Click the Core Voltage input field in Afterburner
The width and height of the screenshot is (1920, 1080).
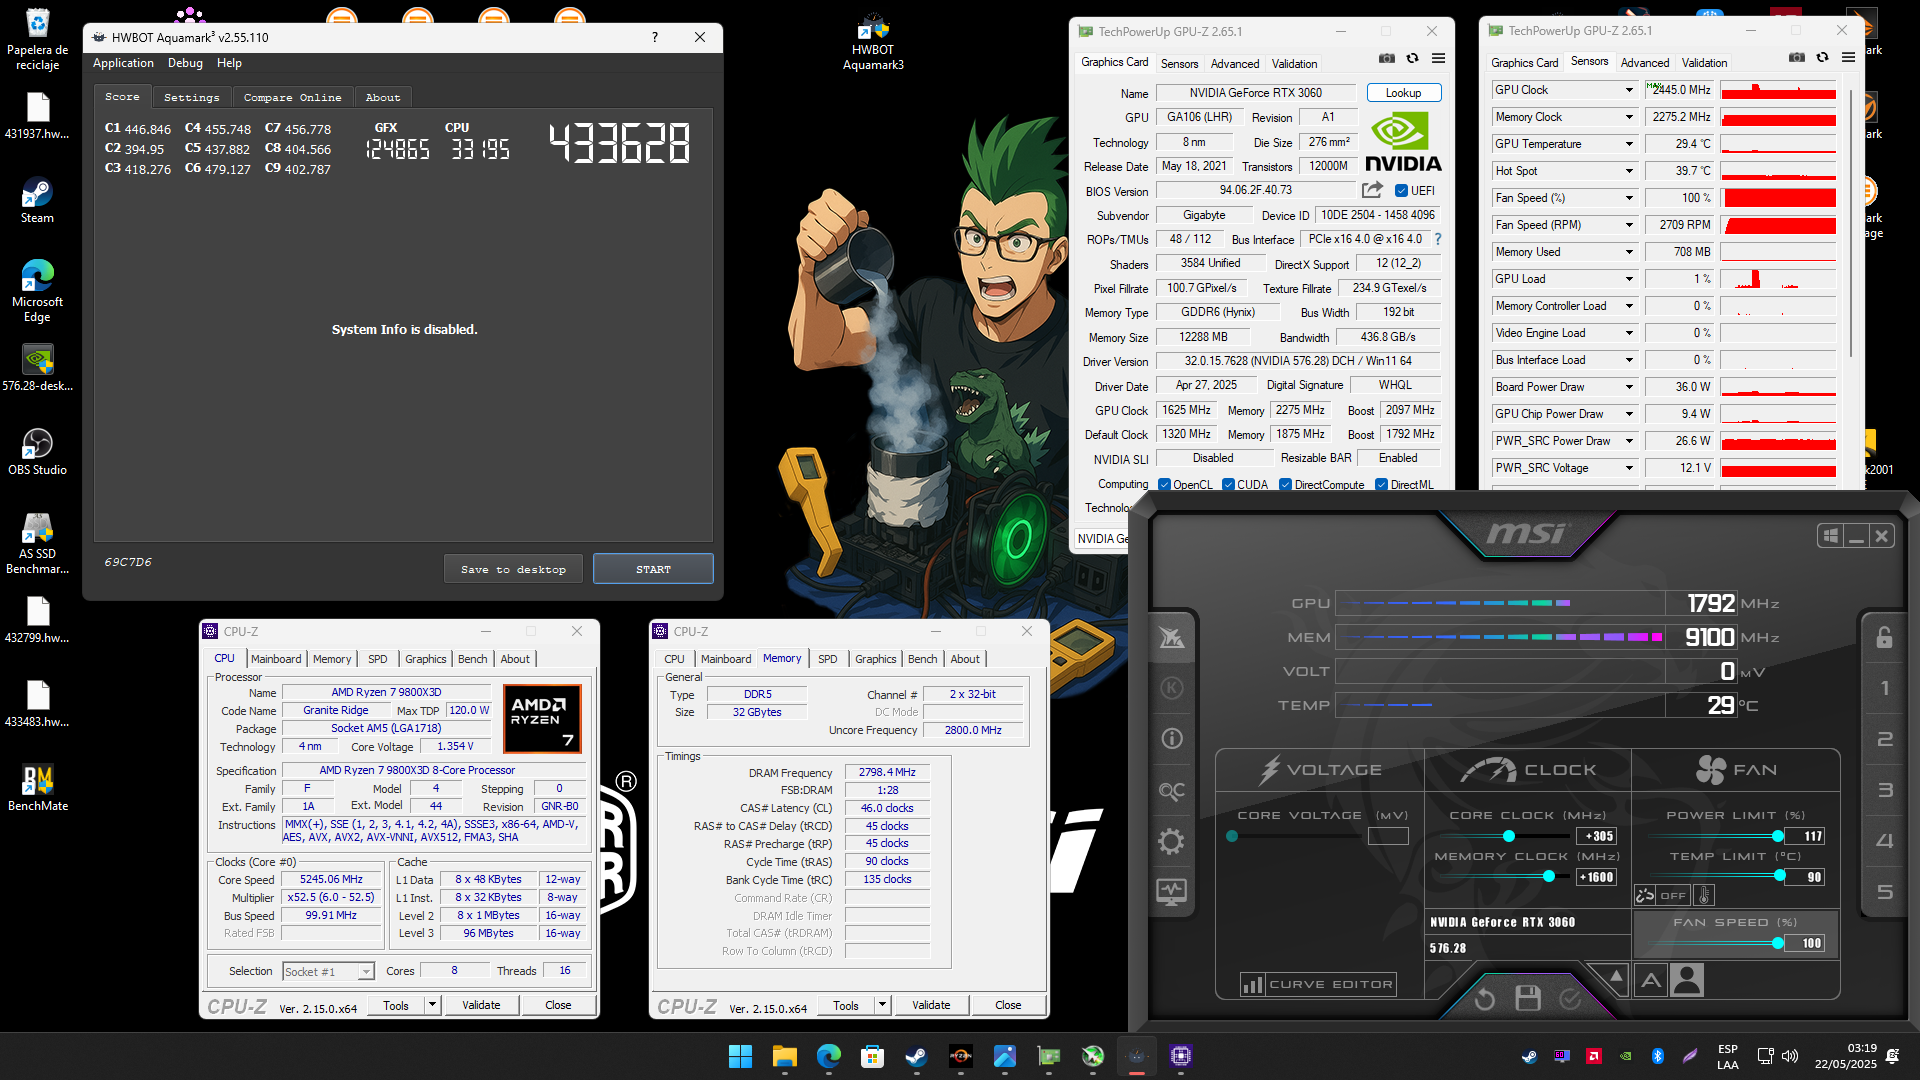[1388, 836]
